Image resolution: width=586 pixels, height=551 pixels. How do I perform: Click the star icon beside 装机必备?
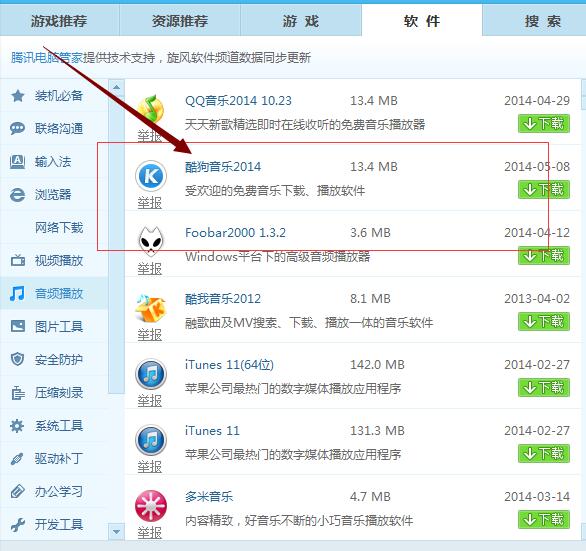tap(18, 96)
